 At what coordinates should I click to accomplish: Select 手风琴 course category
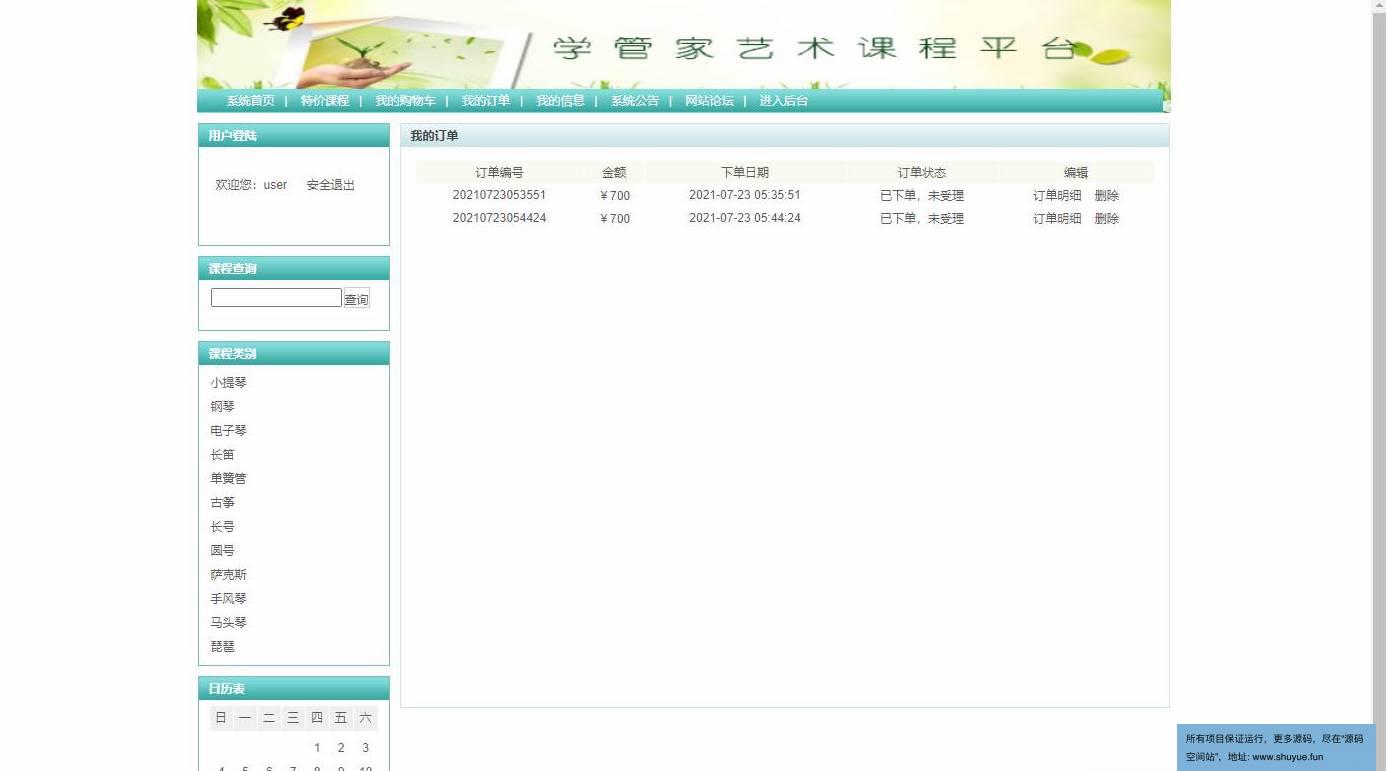(228, 599)
